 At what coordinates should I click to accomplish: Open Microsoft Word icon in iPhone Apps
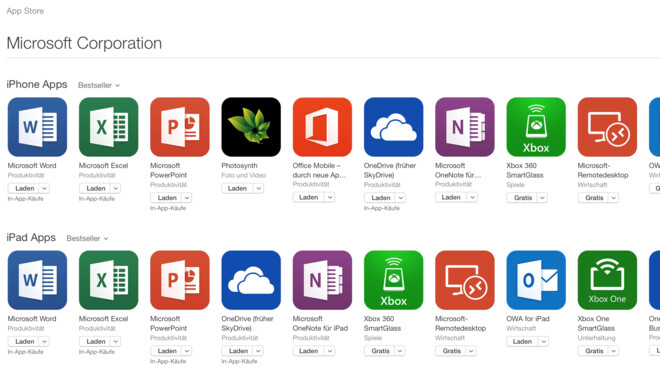pyautogui.click(x=37, y=127)
